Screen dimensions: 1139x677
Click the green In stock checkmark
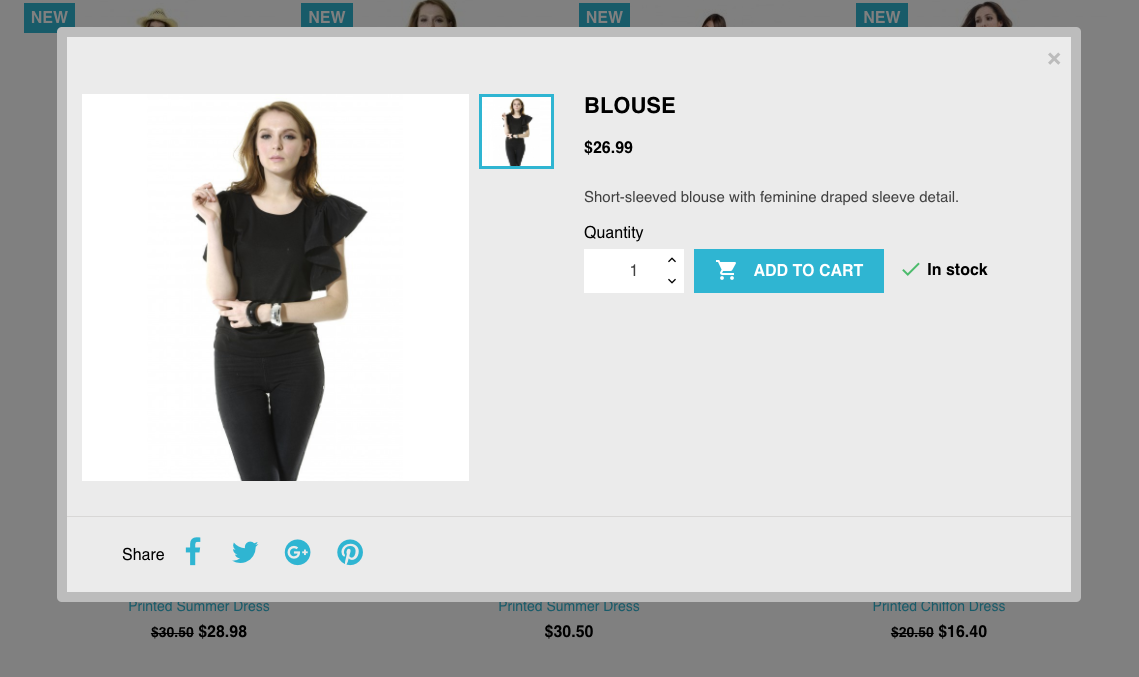tap(910, 269)
